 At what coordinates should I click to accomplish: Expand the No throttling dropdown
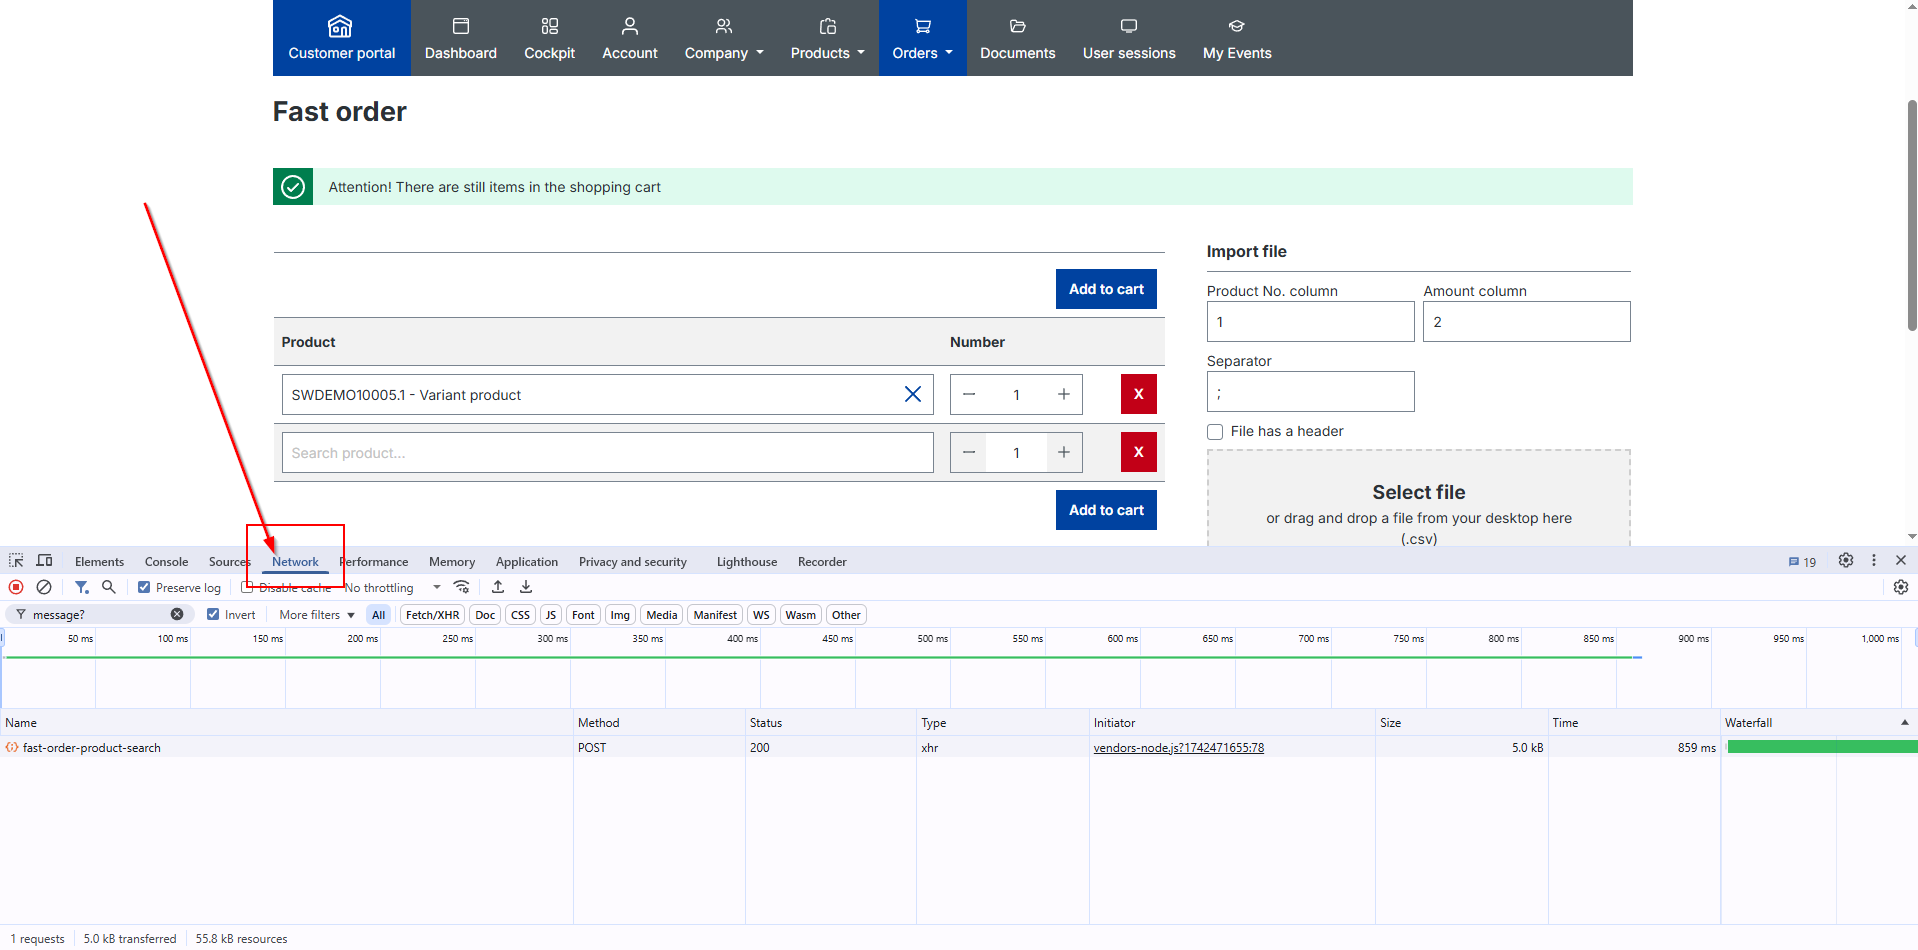[392, 588]
